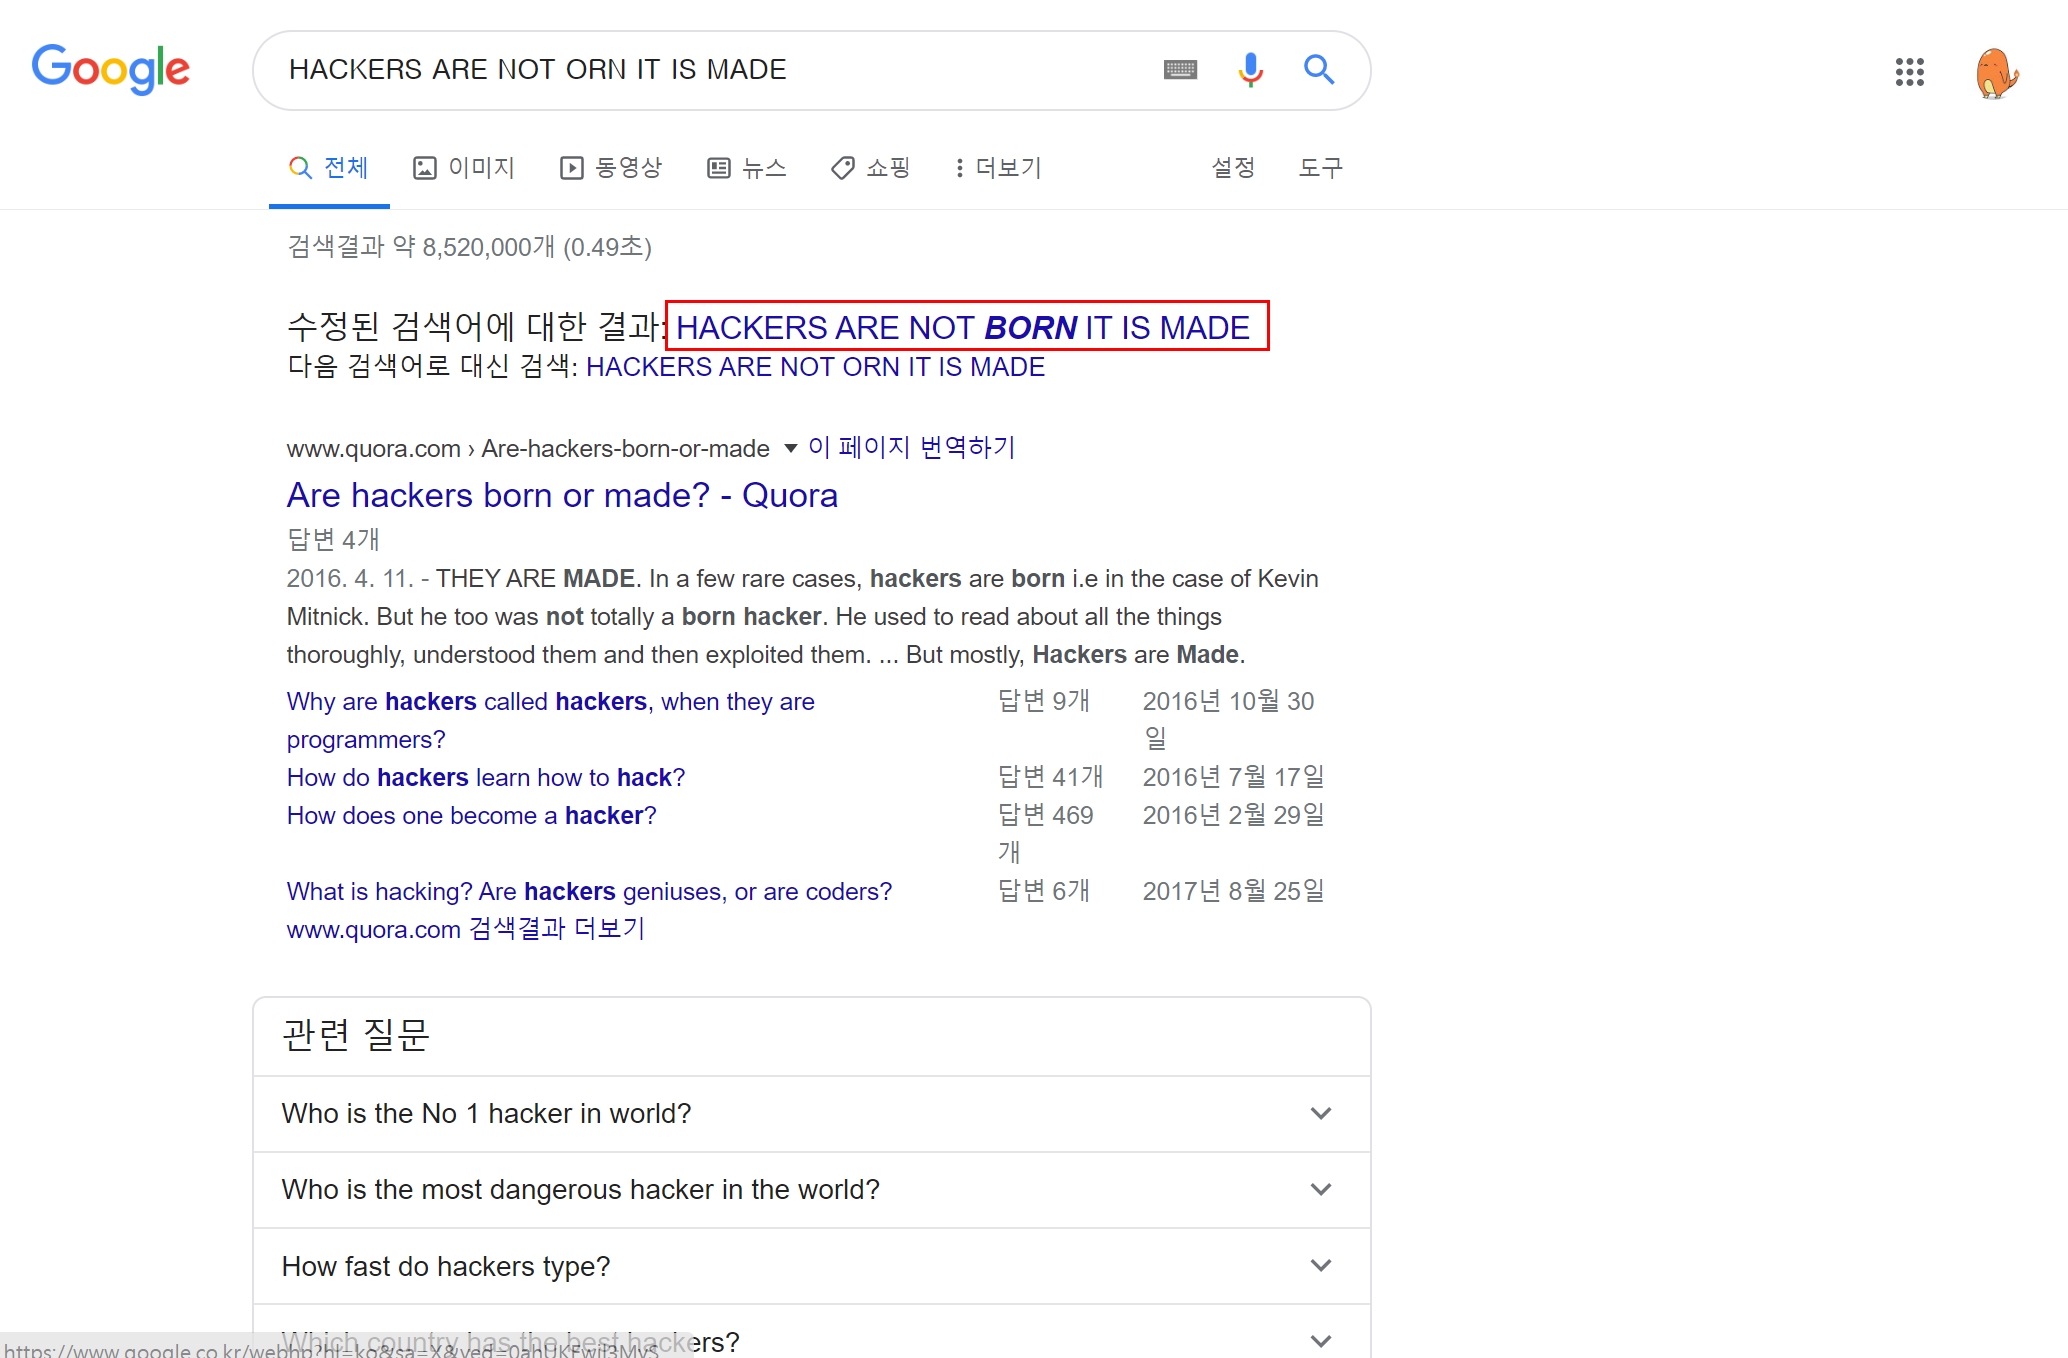Expand the 더보기 more menu

pos(997,168)
